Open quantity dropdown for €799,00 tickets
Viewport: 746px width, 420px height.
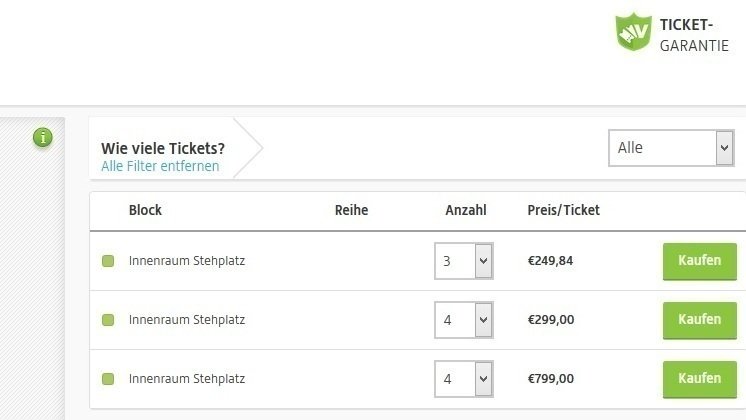point(464,379)
